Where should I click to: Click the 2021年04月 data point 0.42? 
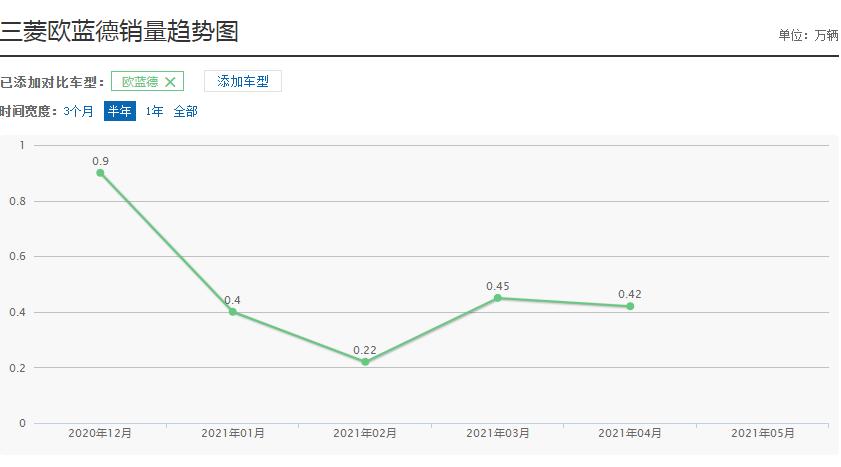(x=630, y=306)
